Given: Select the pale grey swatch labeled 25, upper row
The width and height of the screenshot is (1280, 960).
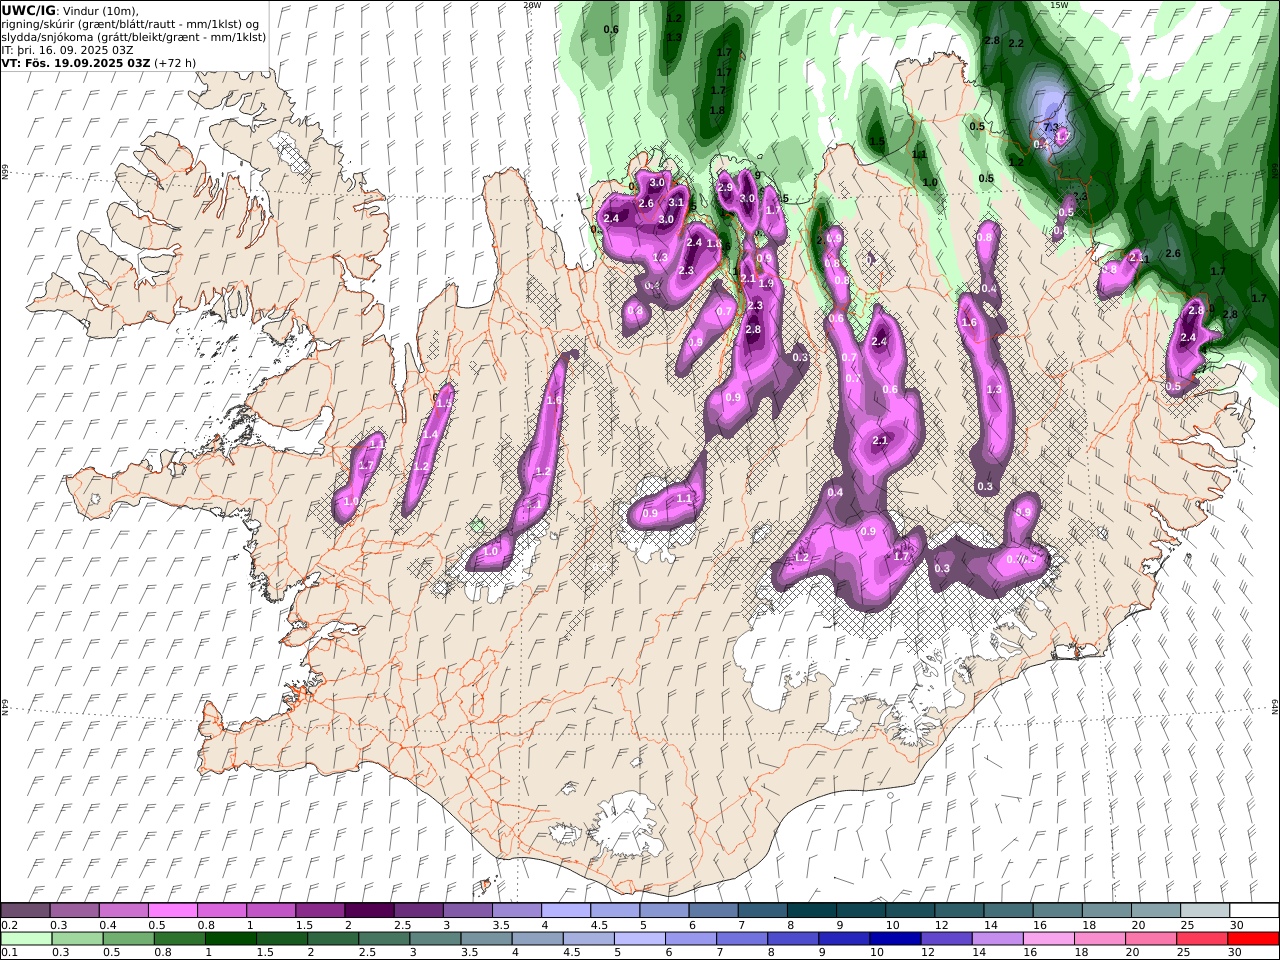Looking at the screenshot, I should click(1206, 910).
